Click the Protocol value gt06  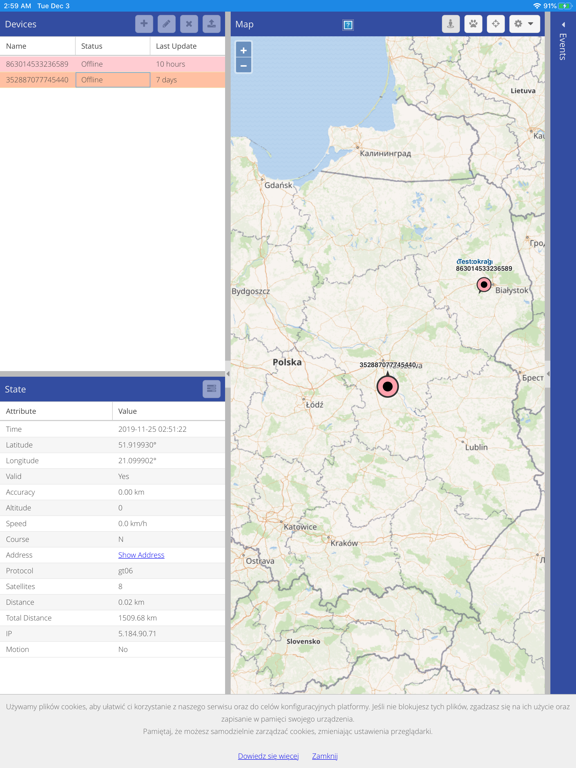pos(125,571)
